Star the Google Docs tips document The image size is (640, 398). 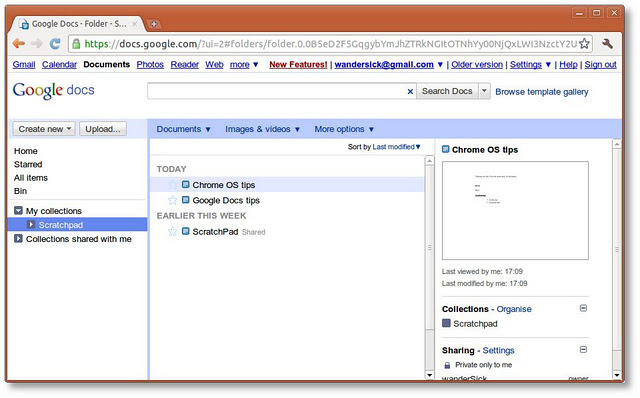(173, 200)
